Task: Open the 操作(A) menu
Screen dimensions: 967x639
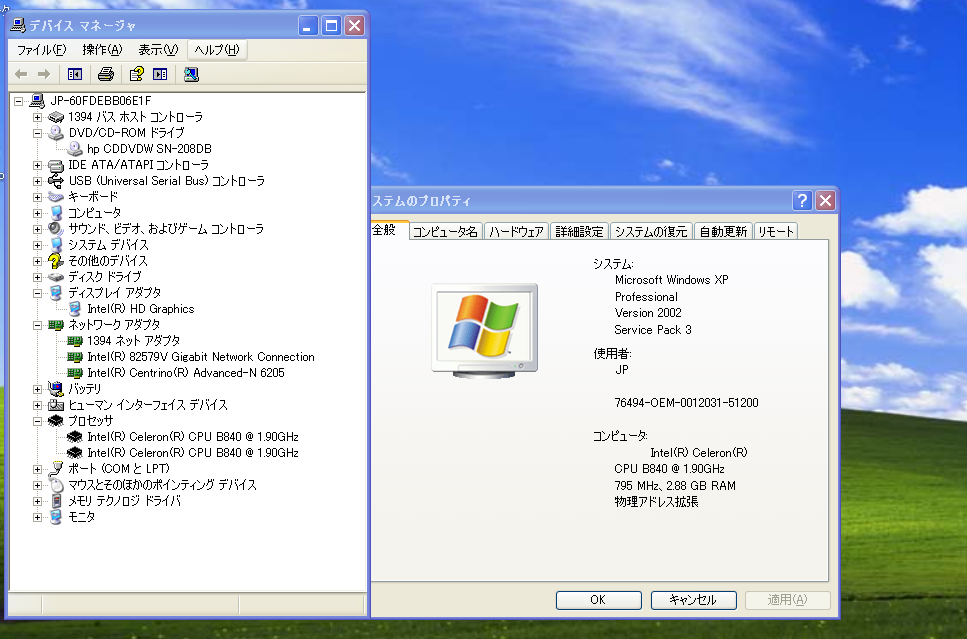Action: coord(102,50)
